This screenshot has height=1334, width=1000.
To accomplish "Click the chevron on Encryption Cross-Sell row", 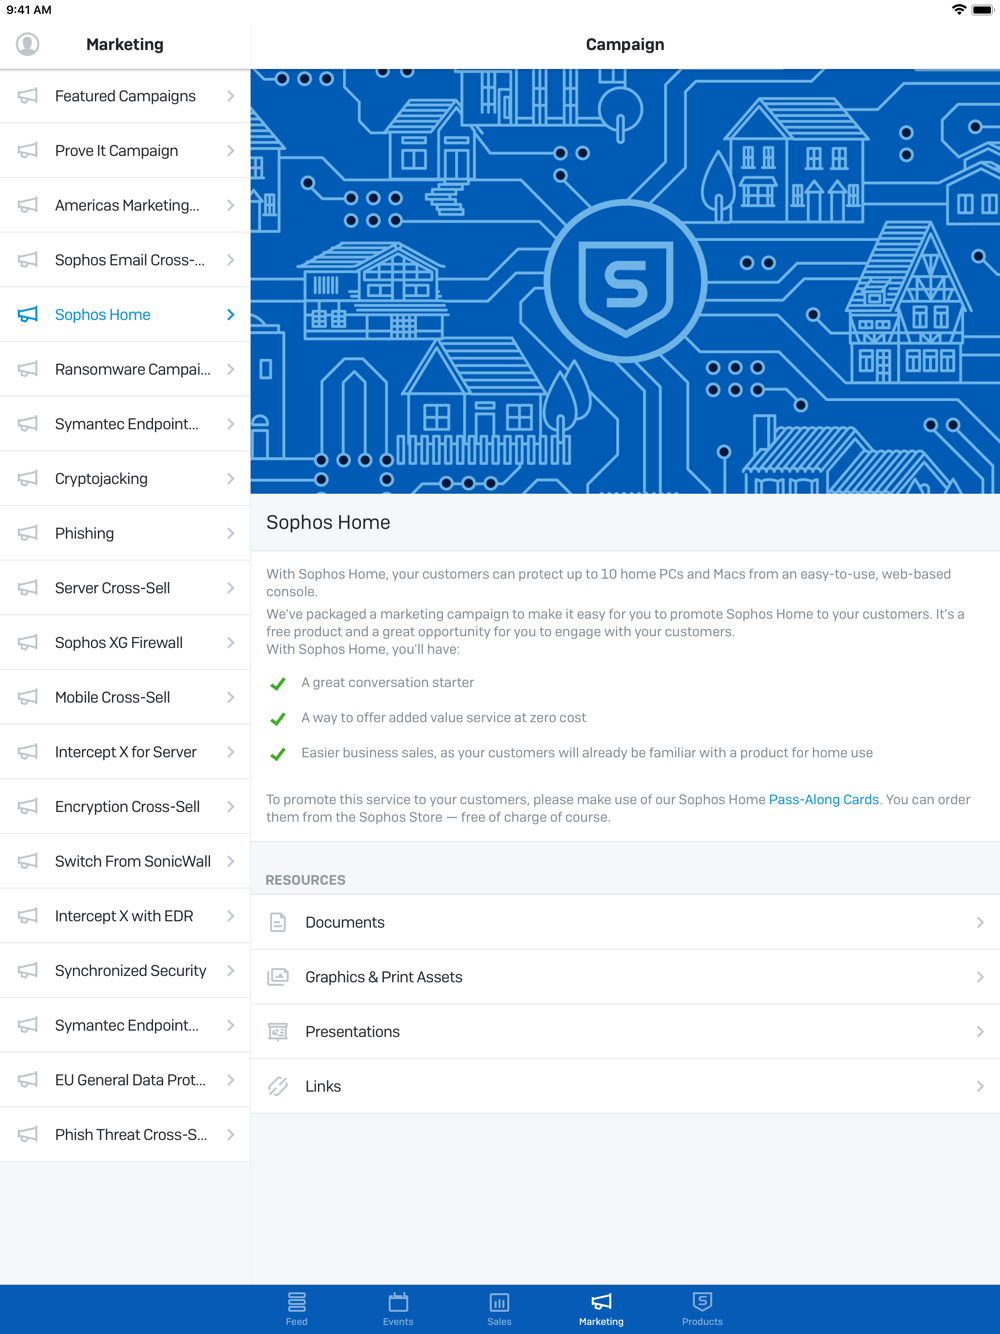I will pyautogui.click(x=230, y=807).
